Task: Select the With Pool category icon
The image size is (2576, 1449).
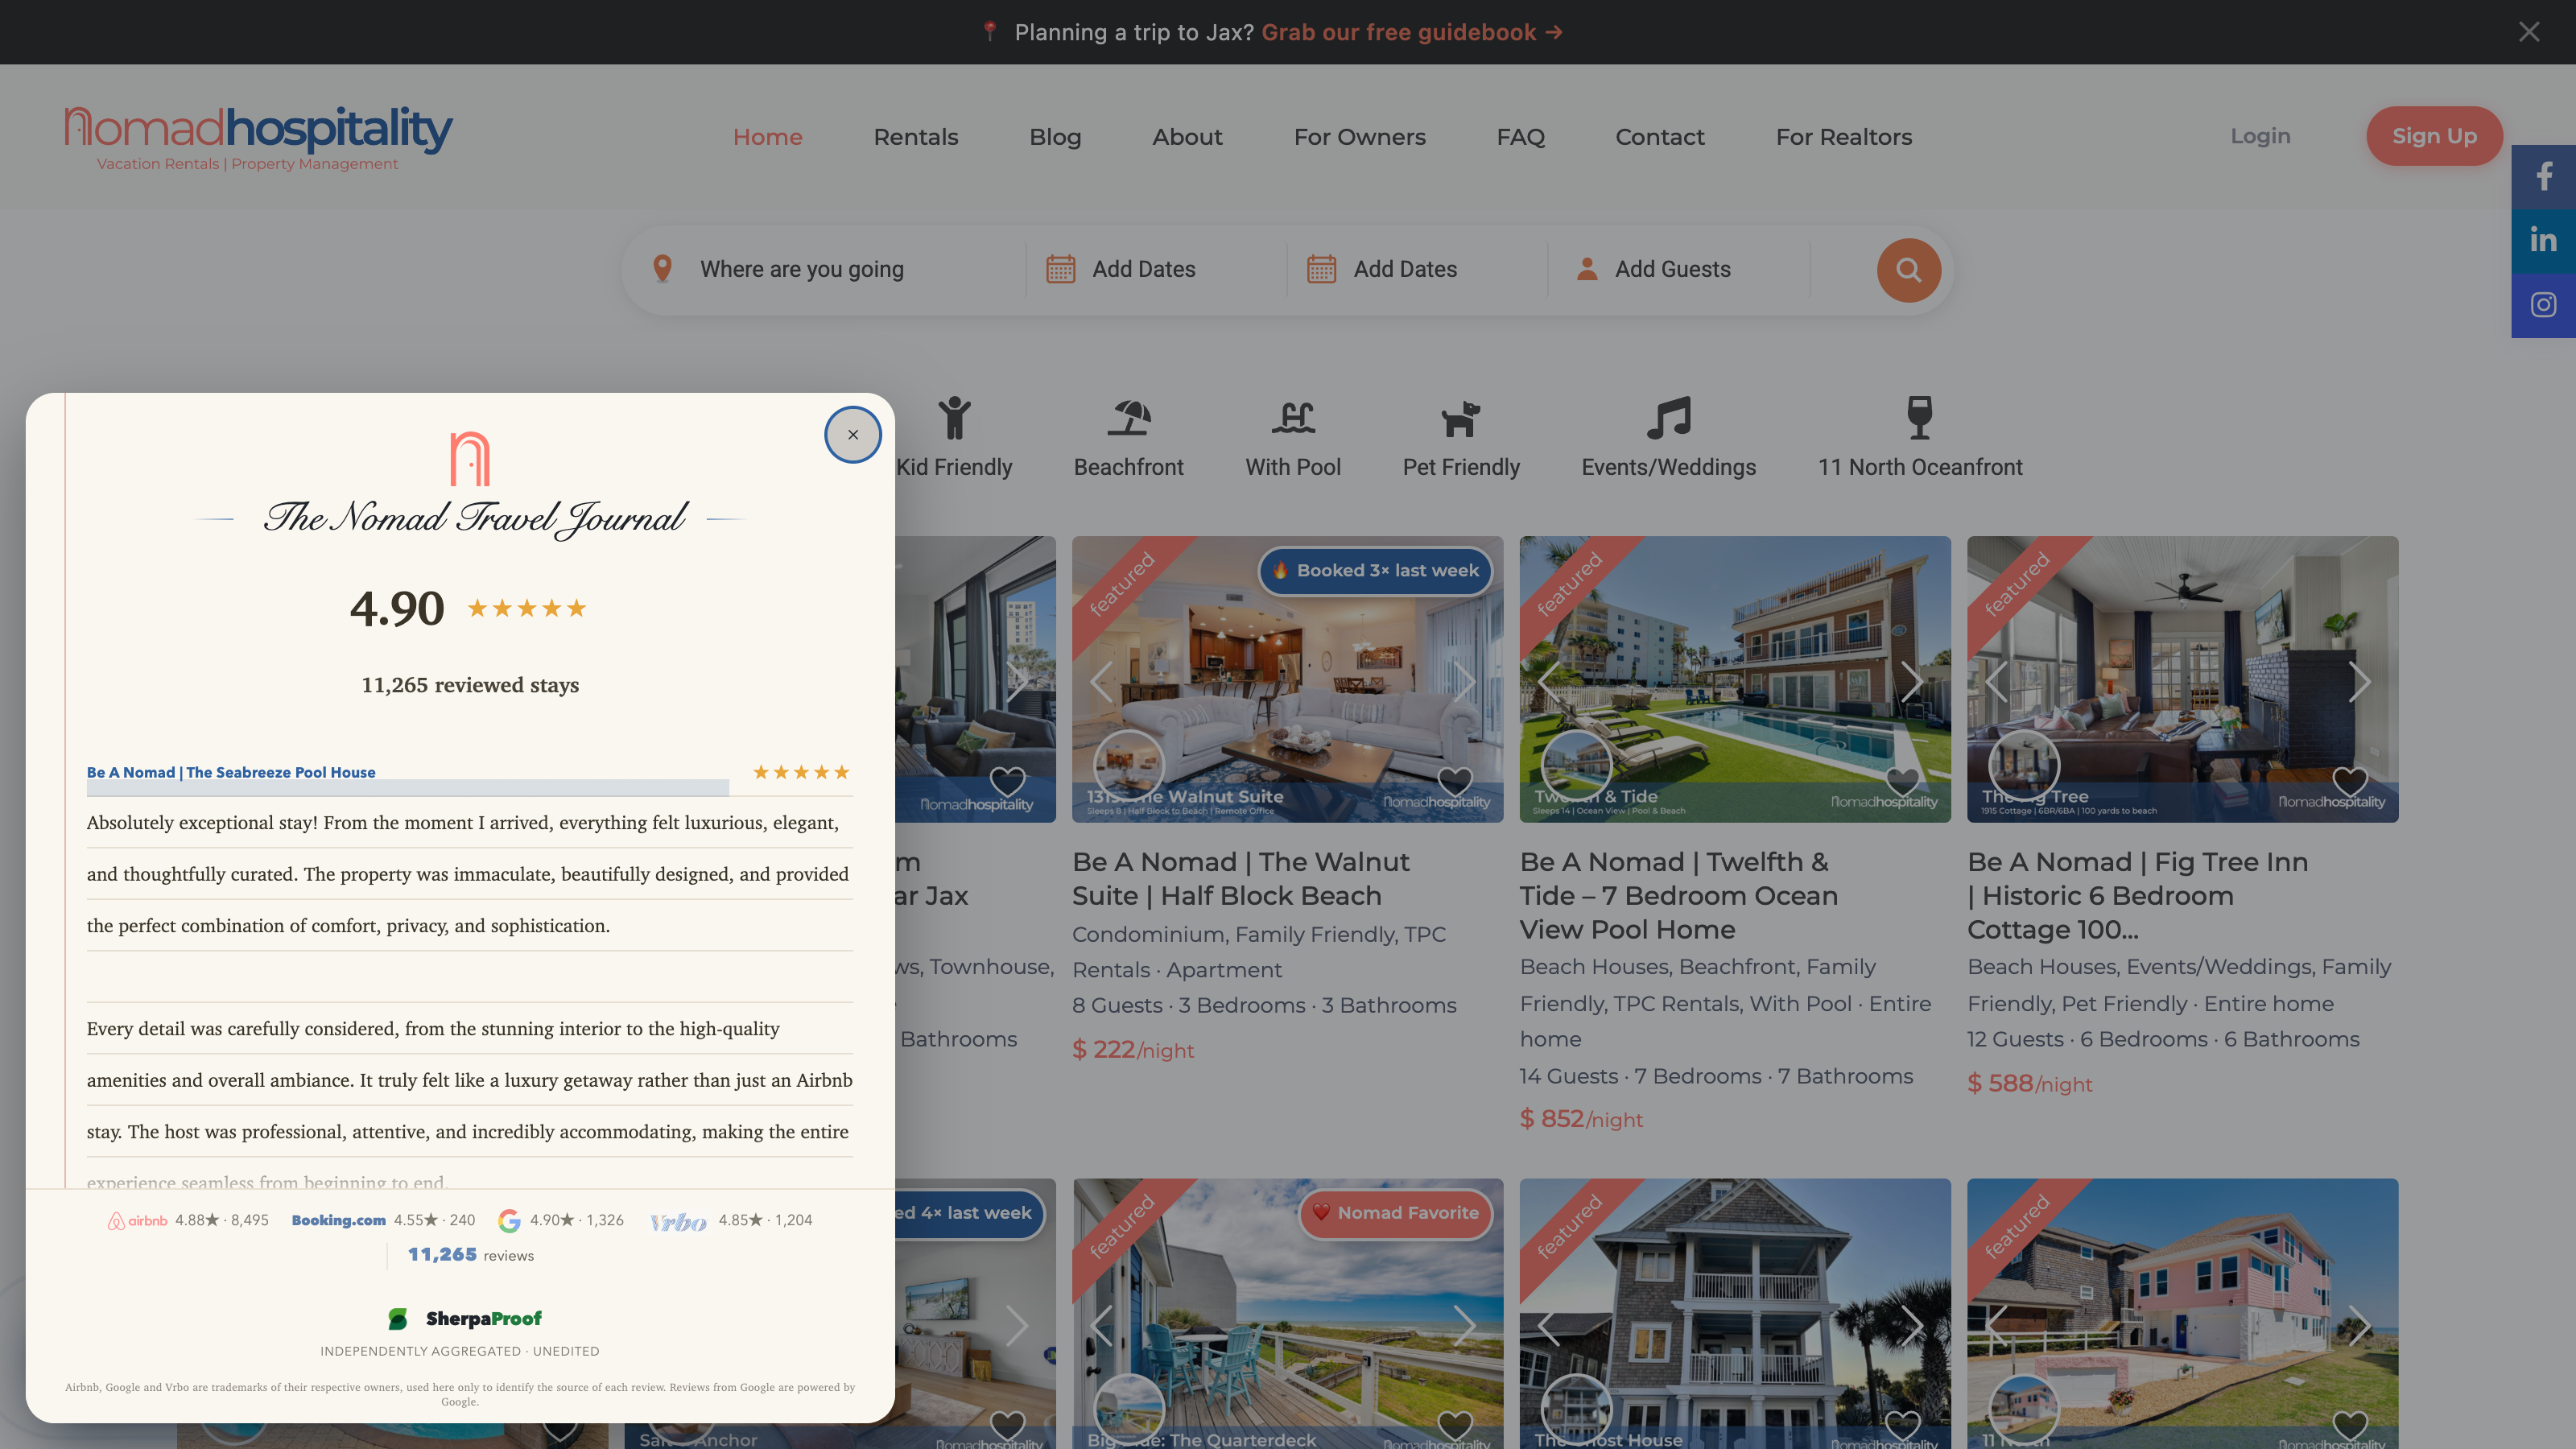Action: pos(1293,418)
